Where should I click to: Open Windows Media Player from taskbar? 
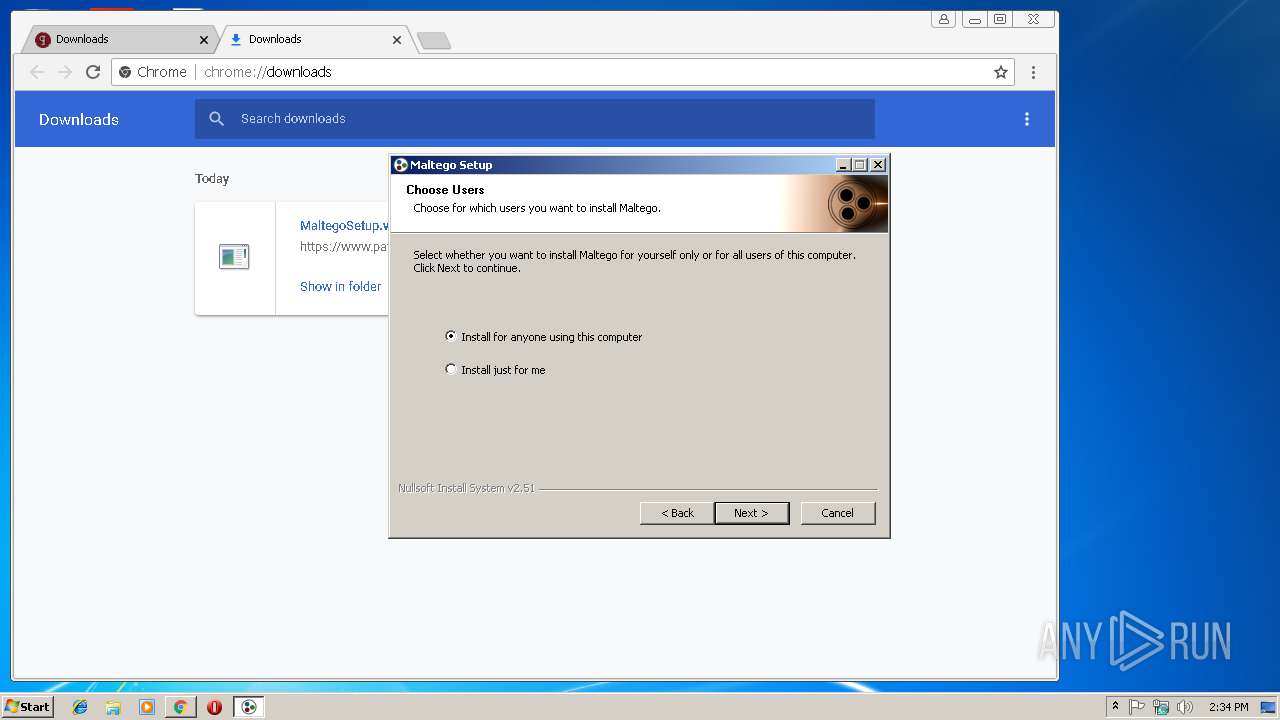(x=146, y=707)
